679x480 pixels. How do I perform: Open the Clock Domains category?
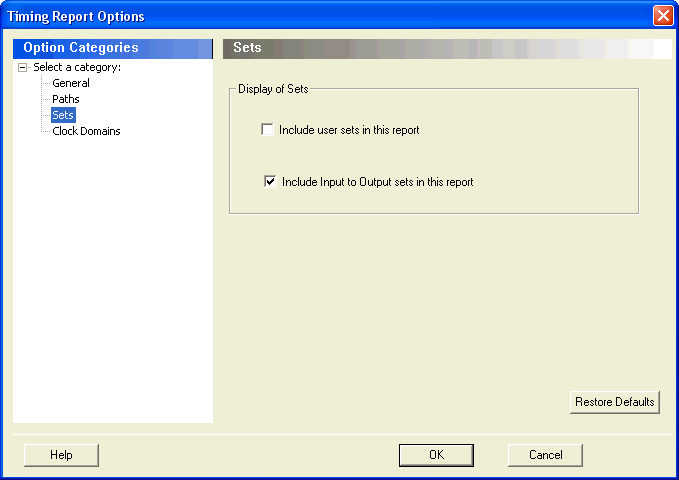pyautogui.click(x=86, y=131)
